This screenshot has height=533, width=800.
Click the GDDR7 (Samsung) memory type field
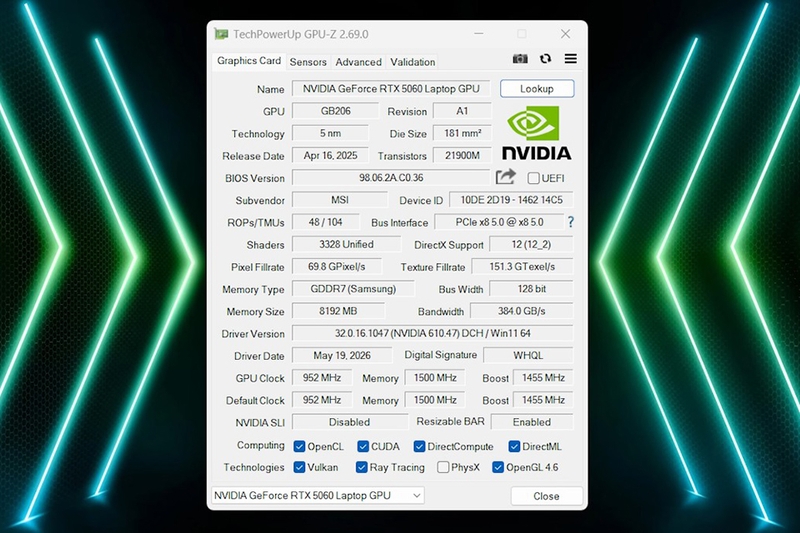point(353,289)
